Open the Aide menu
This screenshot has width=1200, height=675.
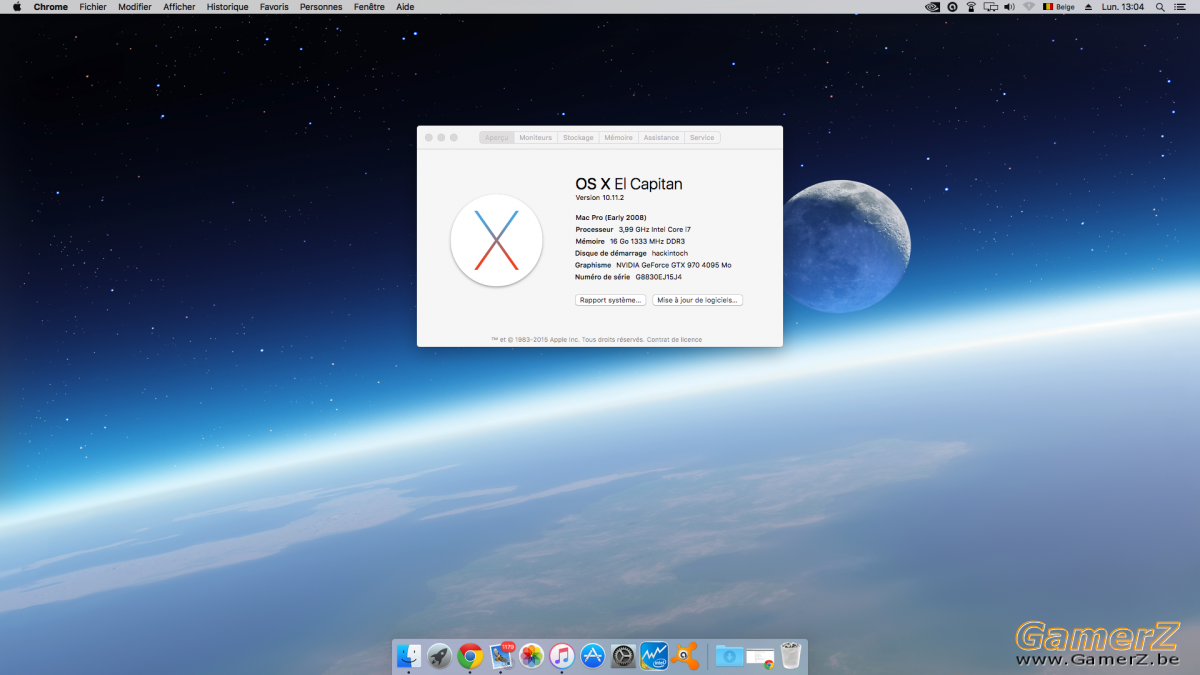[x=405, y=7]
